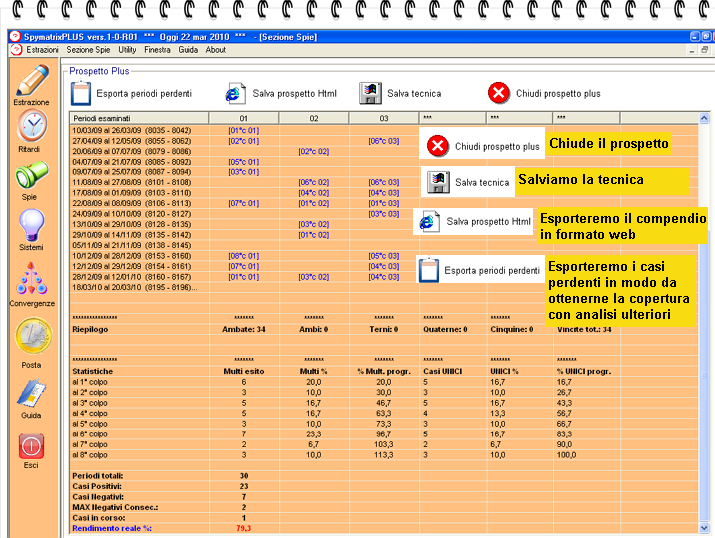Open the Guida menu in menu bar
Viewport: 715px width, 538px height.
click(x=188, y=50)
